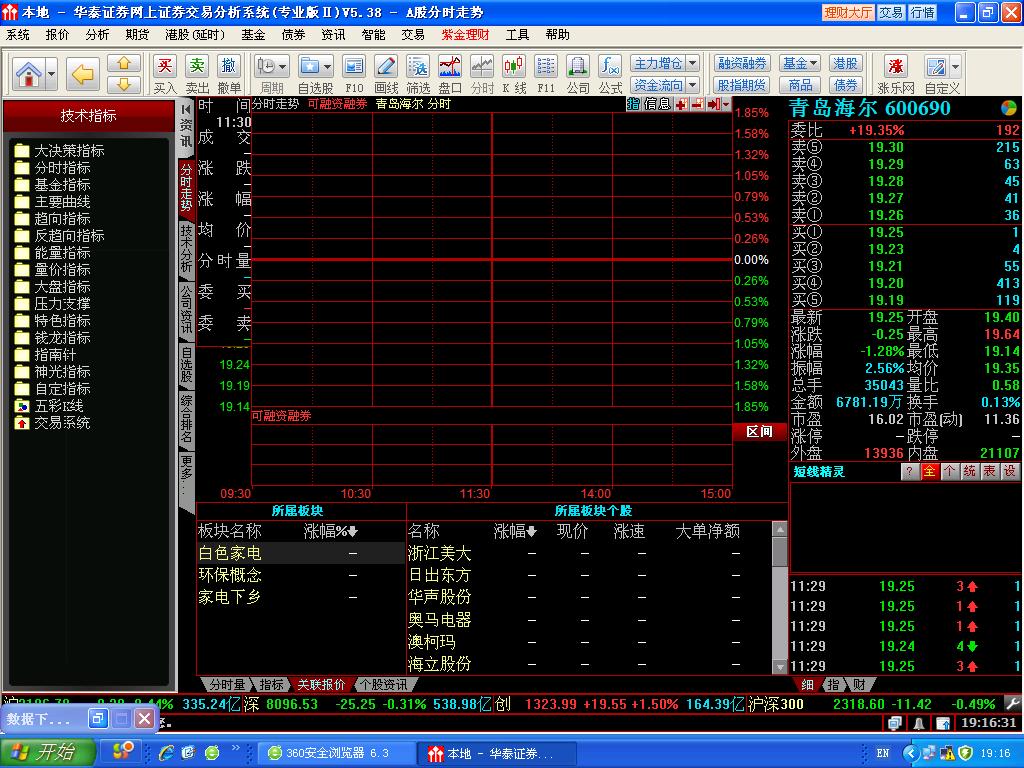
Task: Open the 筛选 stock filter icon
Action: [x=418, y=66]
